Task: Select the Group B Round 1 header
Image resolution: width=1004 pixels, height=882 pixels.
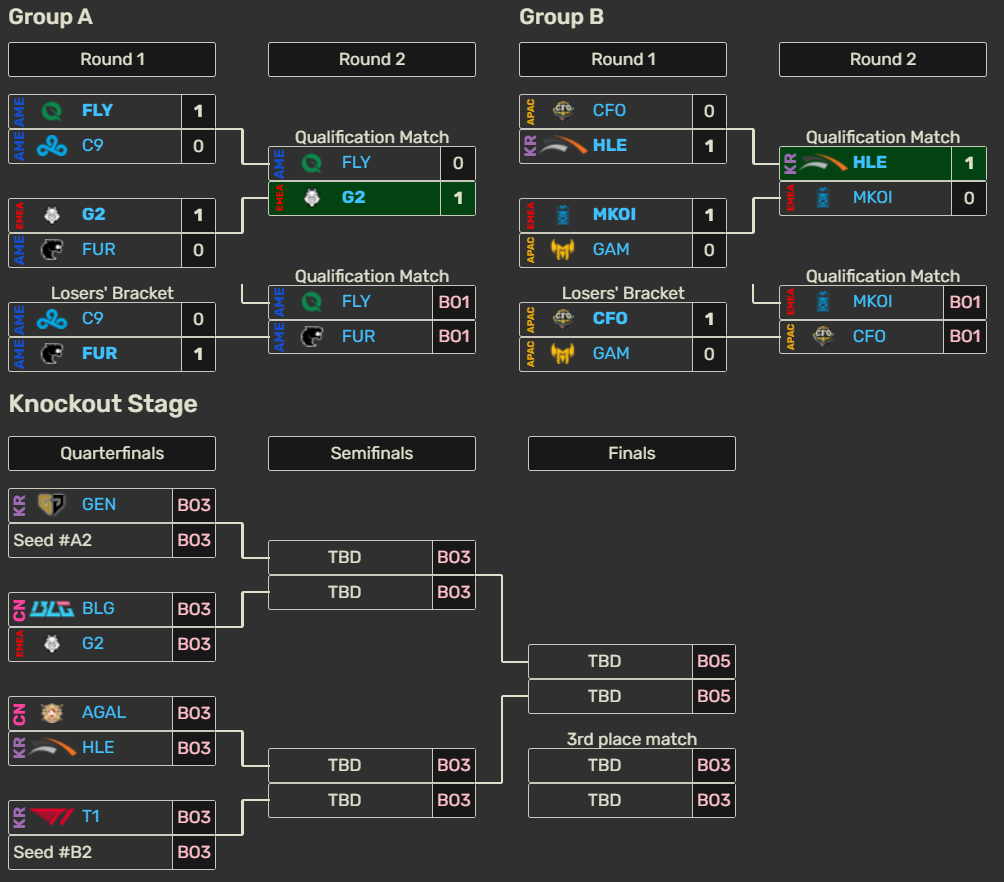Action: pyautogui.click(x=623, y=60)
